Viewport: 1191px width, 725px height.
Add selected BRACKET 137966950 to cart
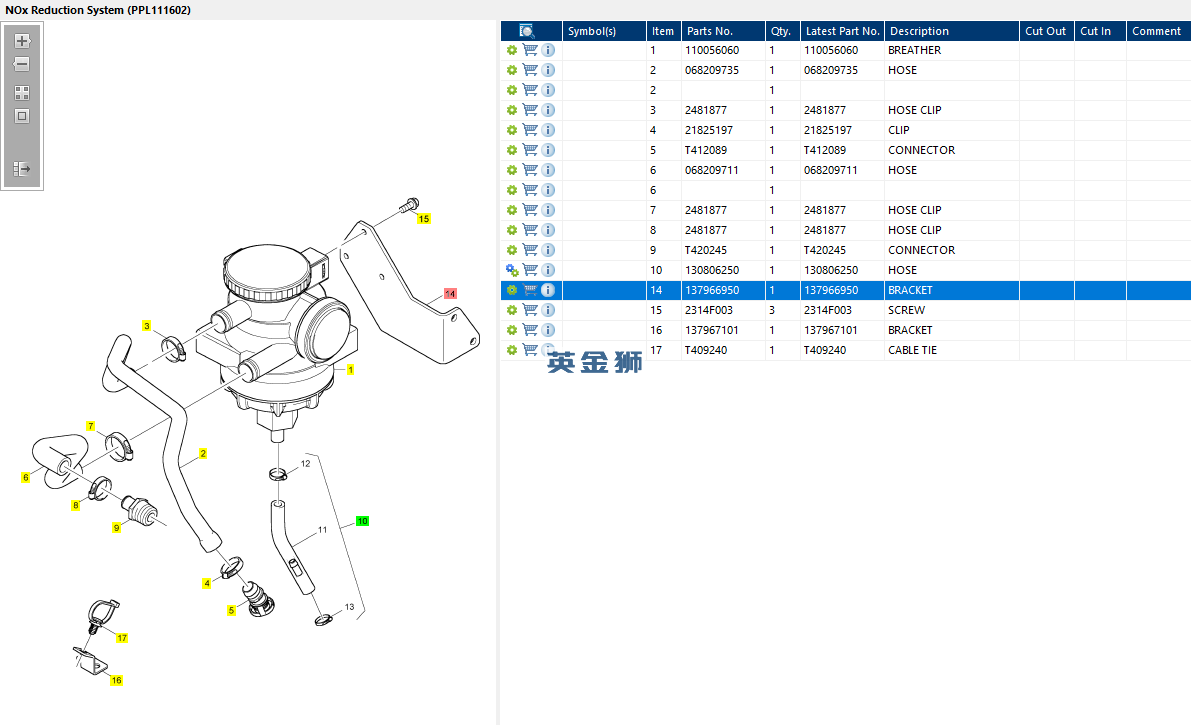tap(530, 290)
